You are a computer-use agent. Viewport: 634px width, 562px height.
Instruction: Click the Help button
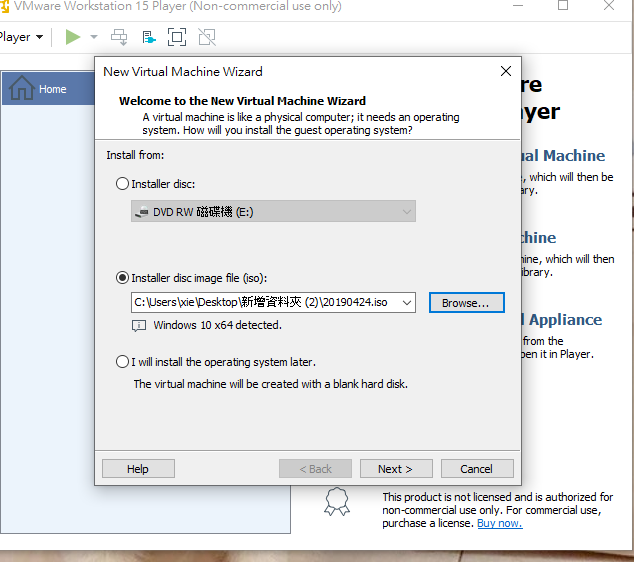138,469
